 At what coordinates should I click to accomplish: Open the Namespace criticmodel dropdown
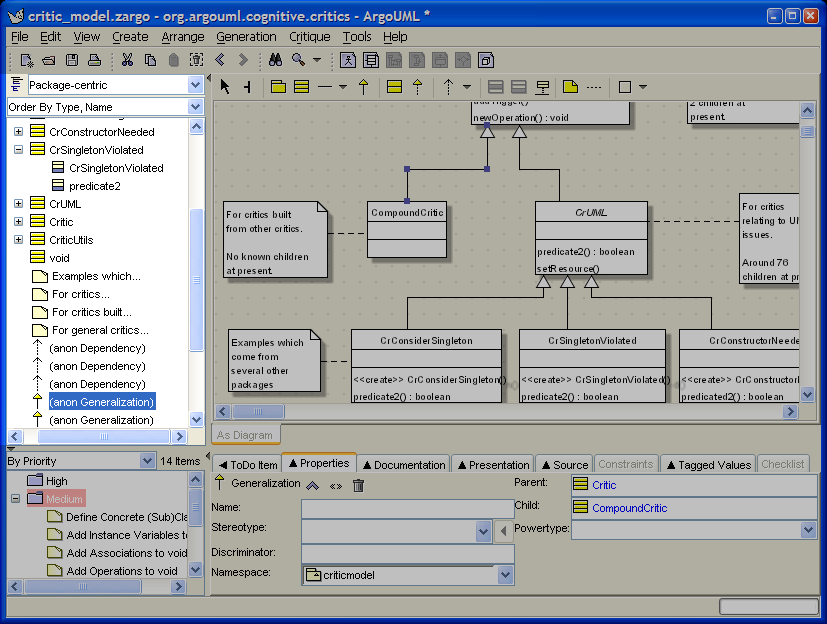(505, 575)
